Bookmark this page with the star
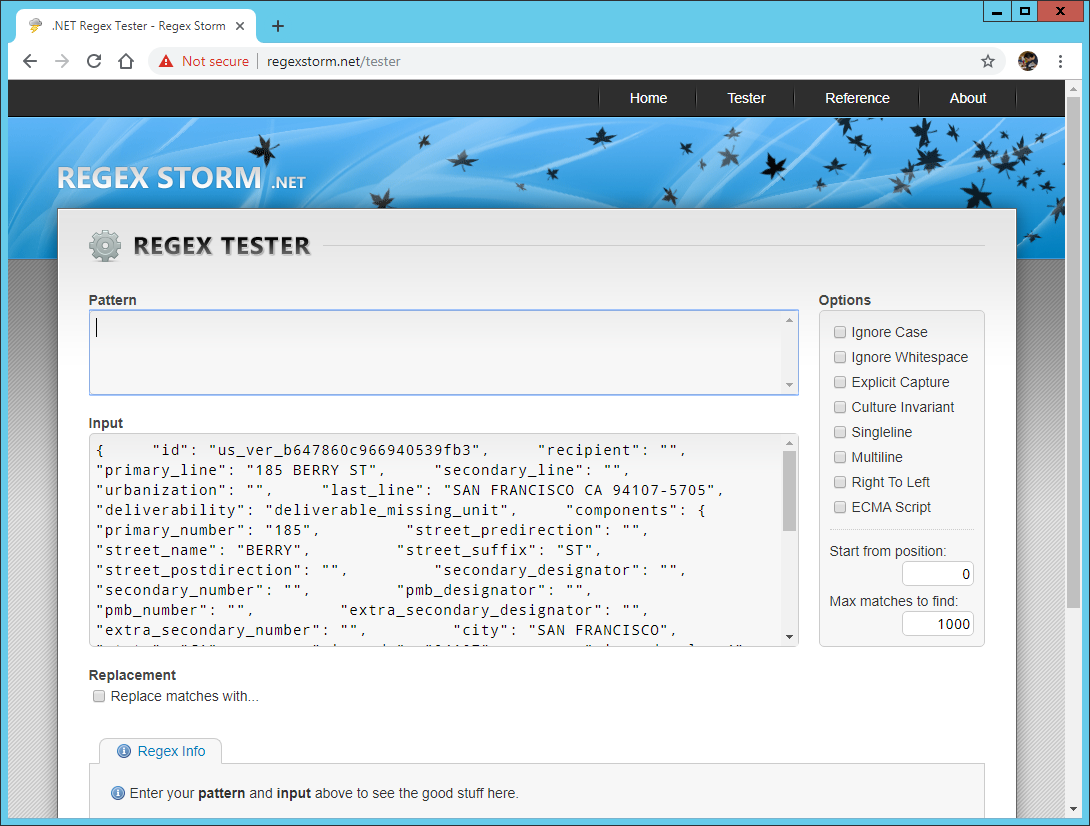The width and height of the screenshot is (1090, 826). point(988,61)
